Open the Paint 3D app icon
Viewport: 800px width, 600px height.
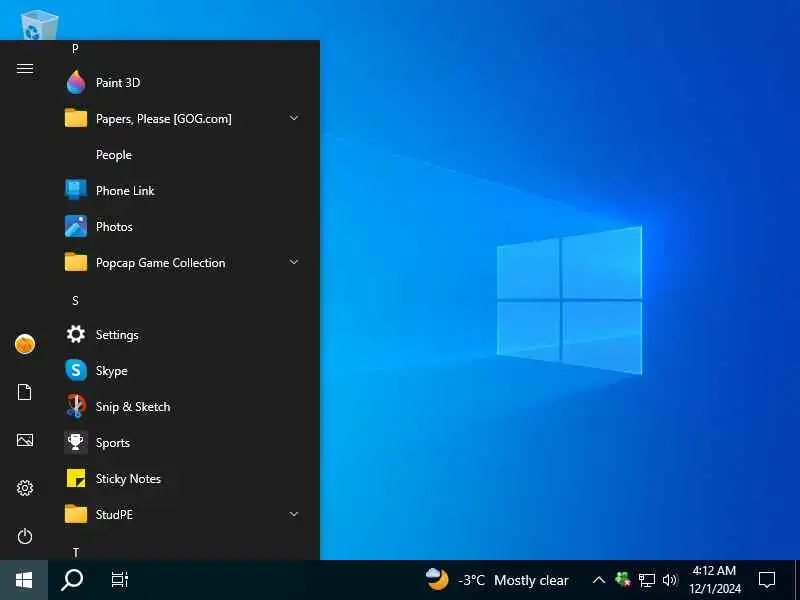click(76, 82)
